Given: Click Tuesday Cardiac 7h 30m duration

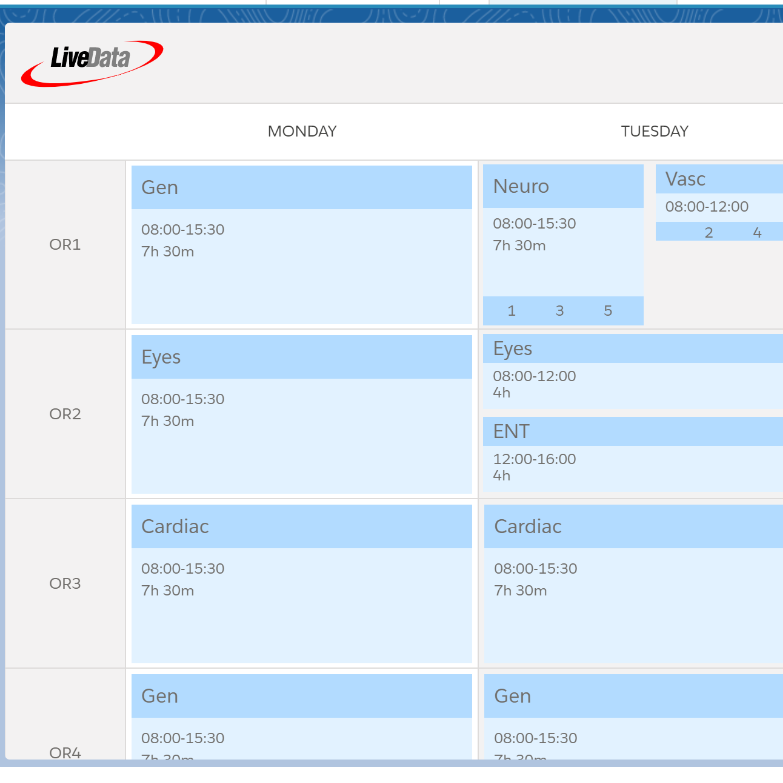Looking at the screenshot, I should tap(520, 591).
